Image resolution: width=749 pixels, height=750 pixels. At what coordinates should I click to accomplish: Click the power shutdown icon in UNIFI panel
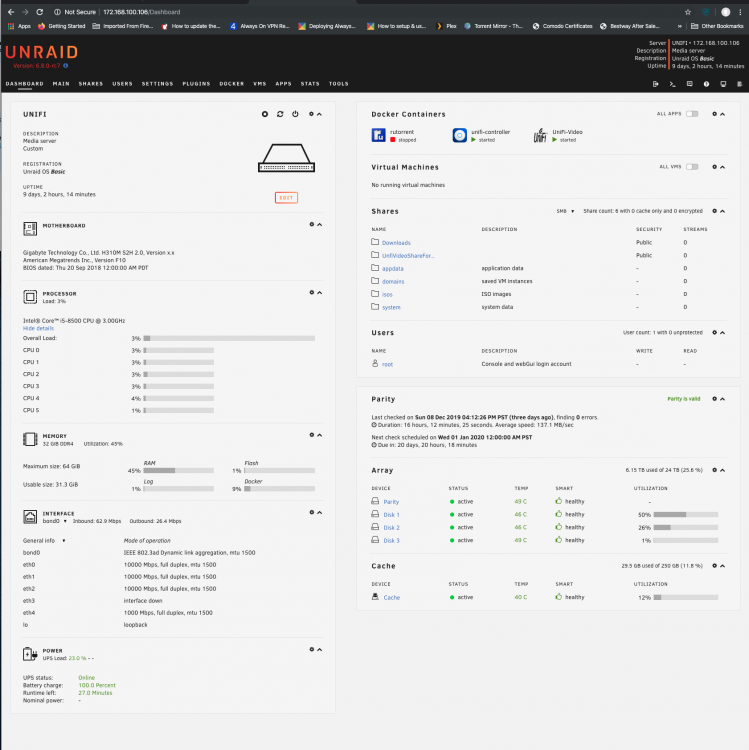point(295,114)
